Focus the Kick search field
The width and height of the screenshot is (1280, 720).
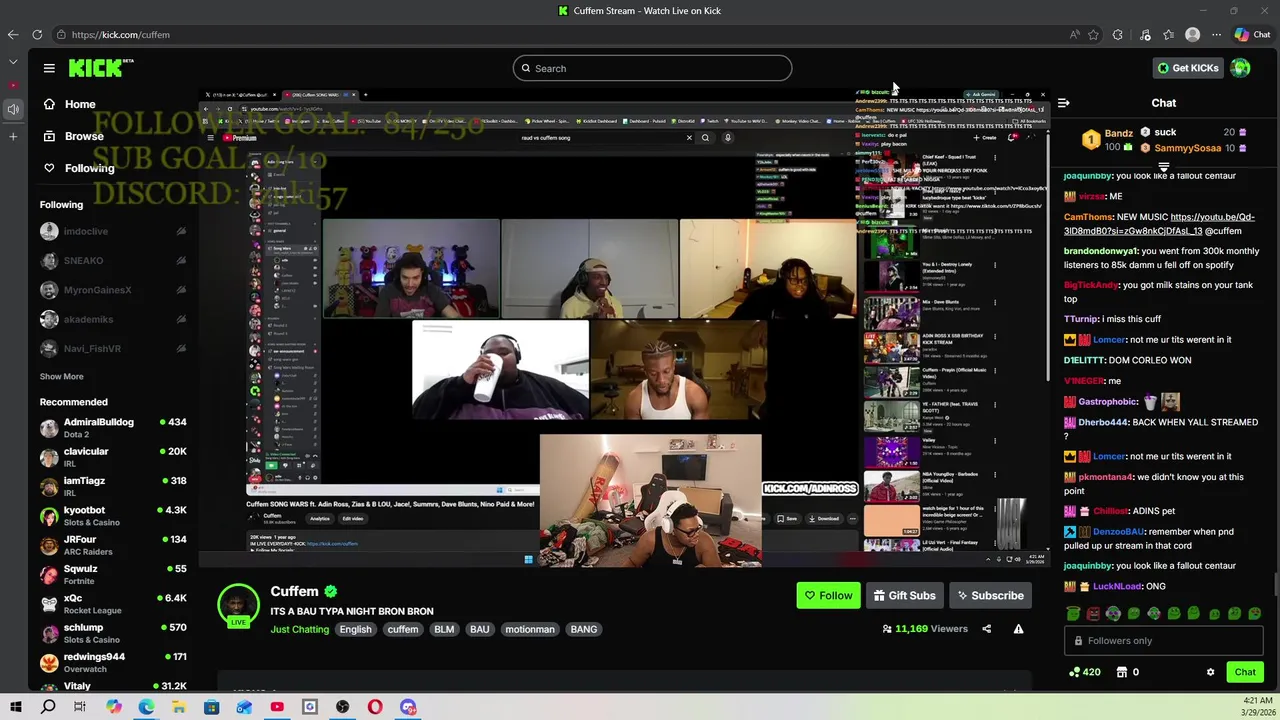point(652,68)
